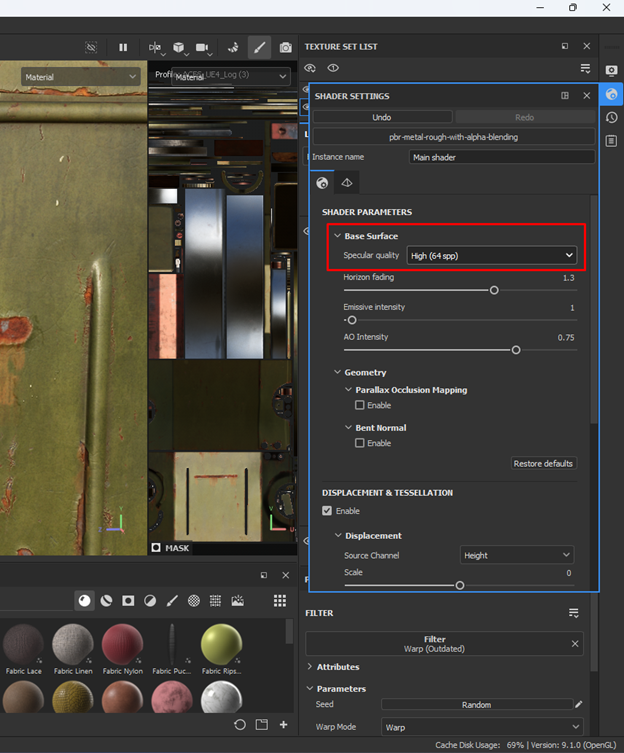Show grid view in the assets shelf
This screenshot has height=753, width=624.
[x=280, y=601]
